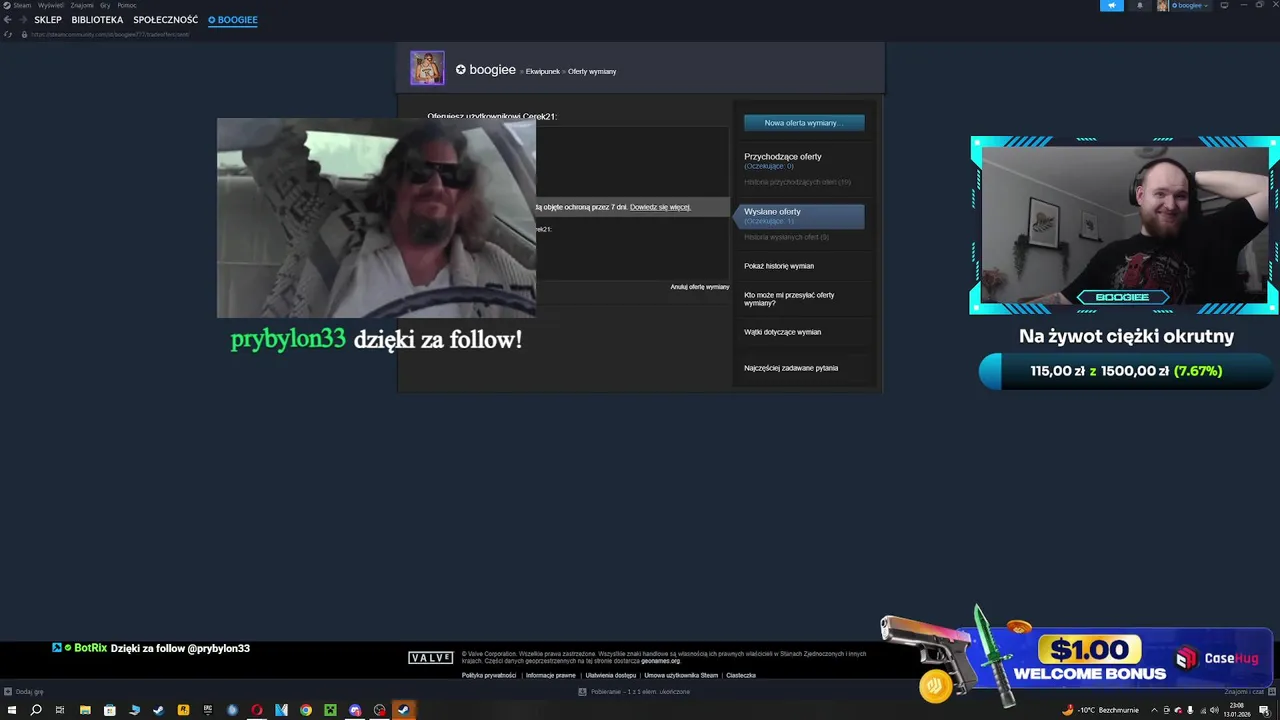The width and height of the screenshot is (1280, 720).
Task: Click the Downloads icon in Steam footer
Action: tap(582, 691)
